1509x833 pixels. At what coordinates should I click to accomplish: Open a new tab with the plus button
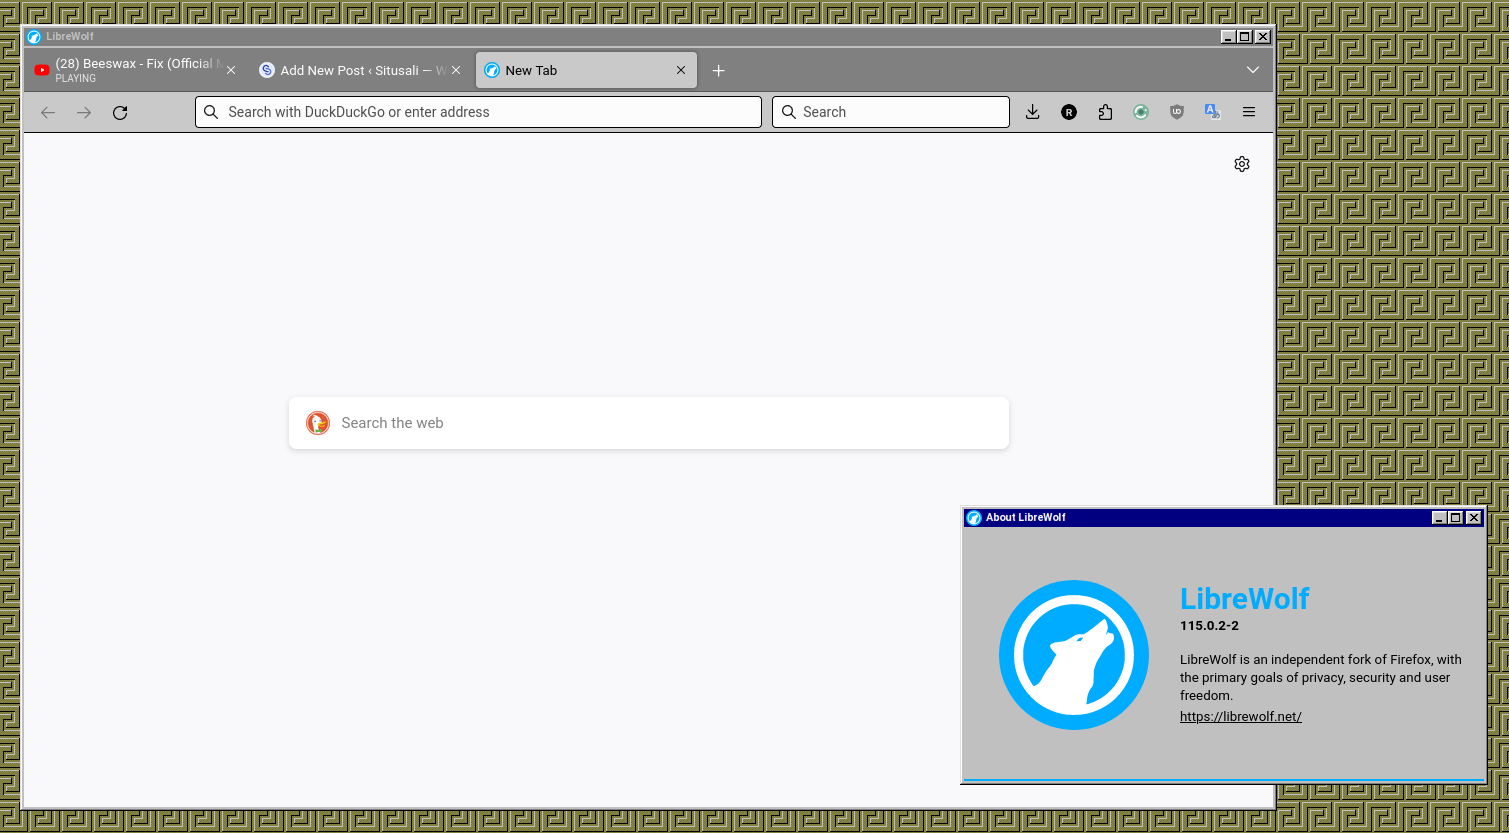tap(718, 70)
